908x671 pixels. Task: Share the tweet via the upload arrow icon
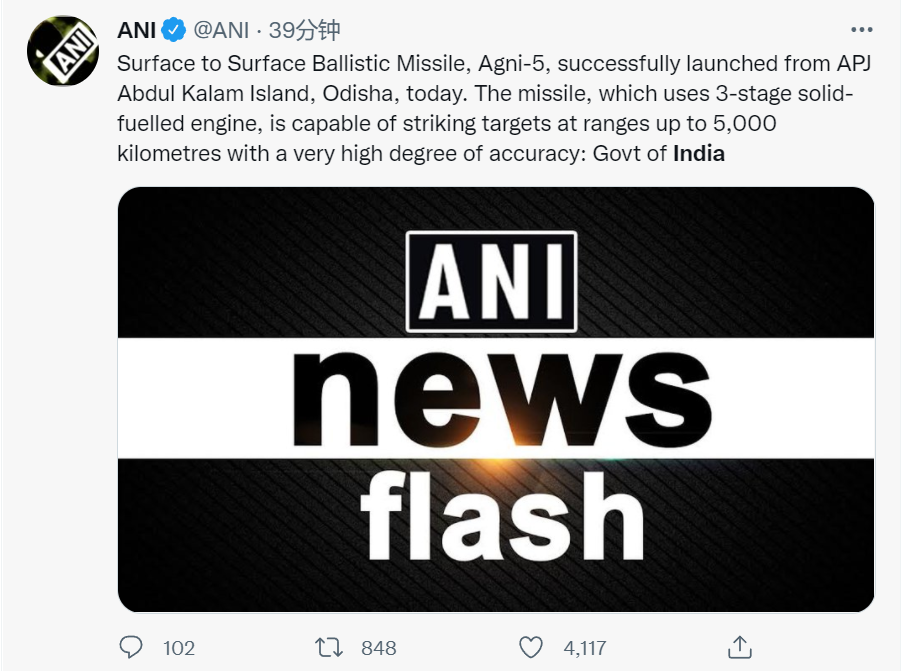[739, 646]
